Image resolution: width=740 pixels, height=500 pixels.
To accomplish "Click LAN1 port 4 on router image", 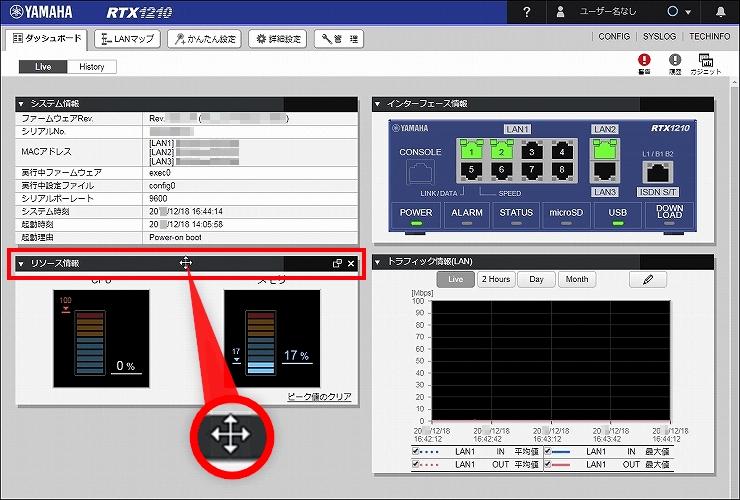I will click(562, 151).
